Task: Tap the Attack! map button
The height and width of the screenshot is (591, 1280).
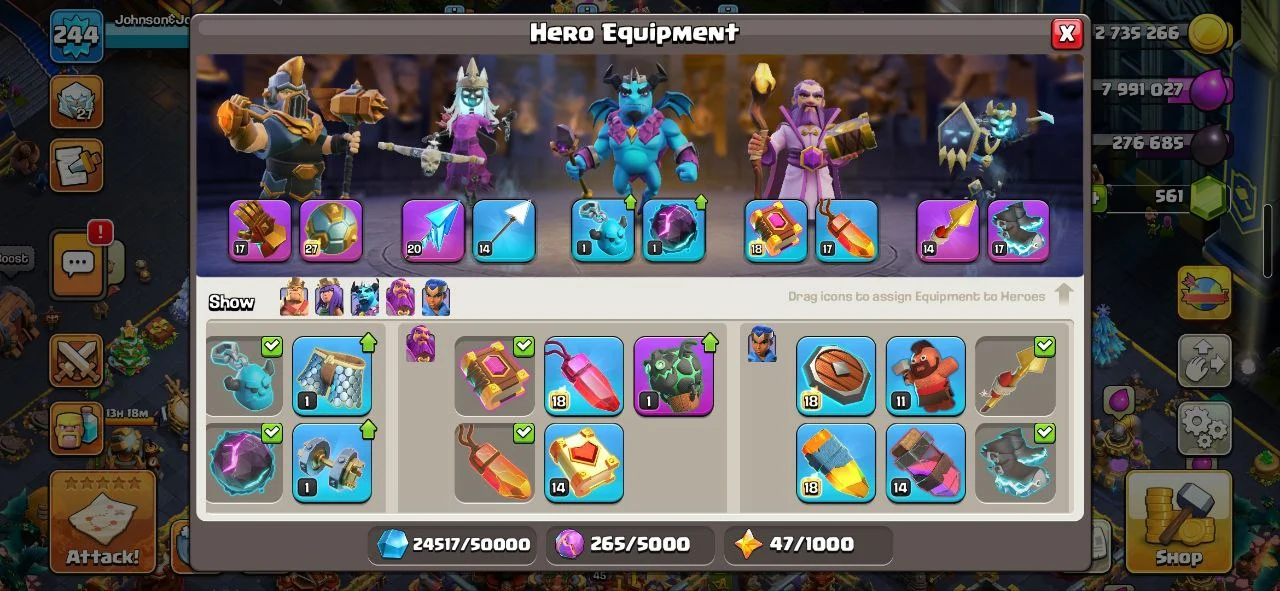Action: click(x=103, y=521)
